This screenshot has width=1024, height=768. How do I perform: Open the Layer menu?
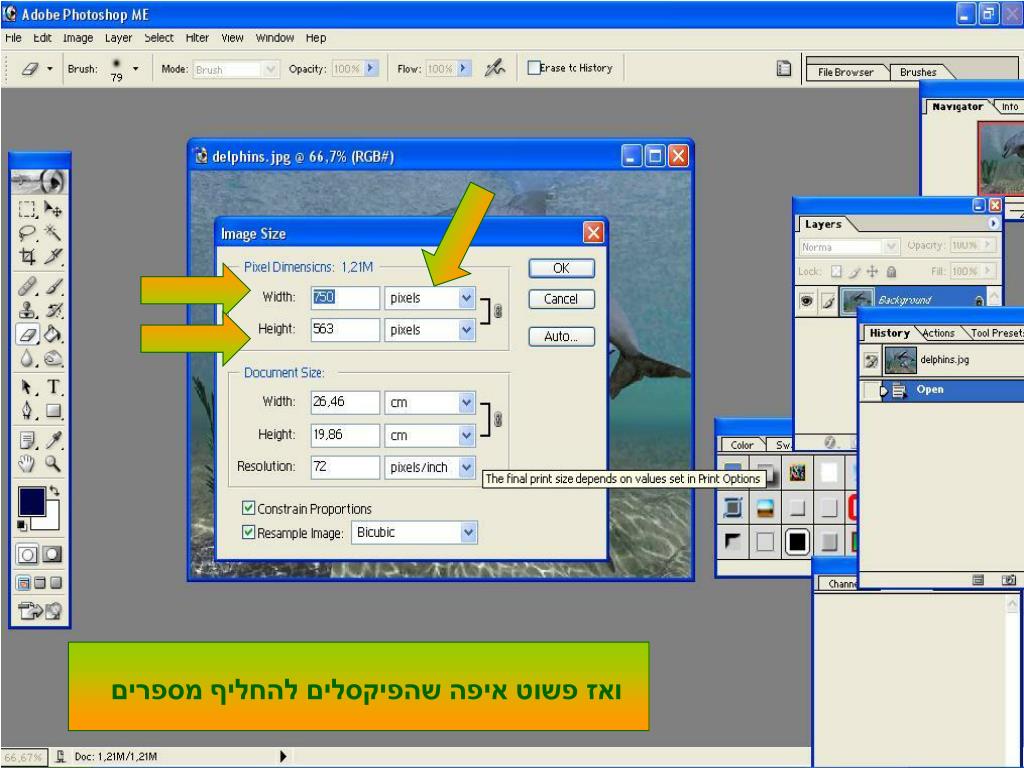[x=118, y=38]
